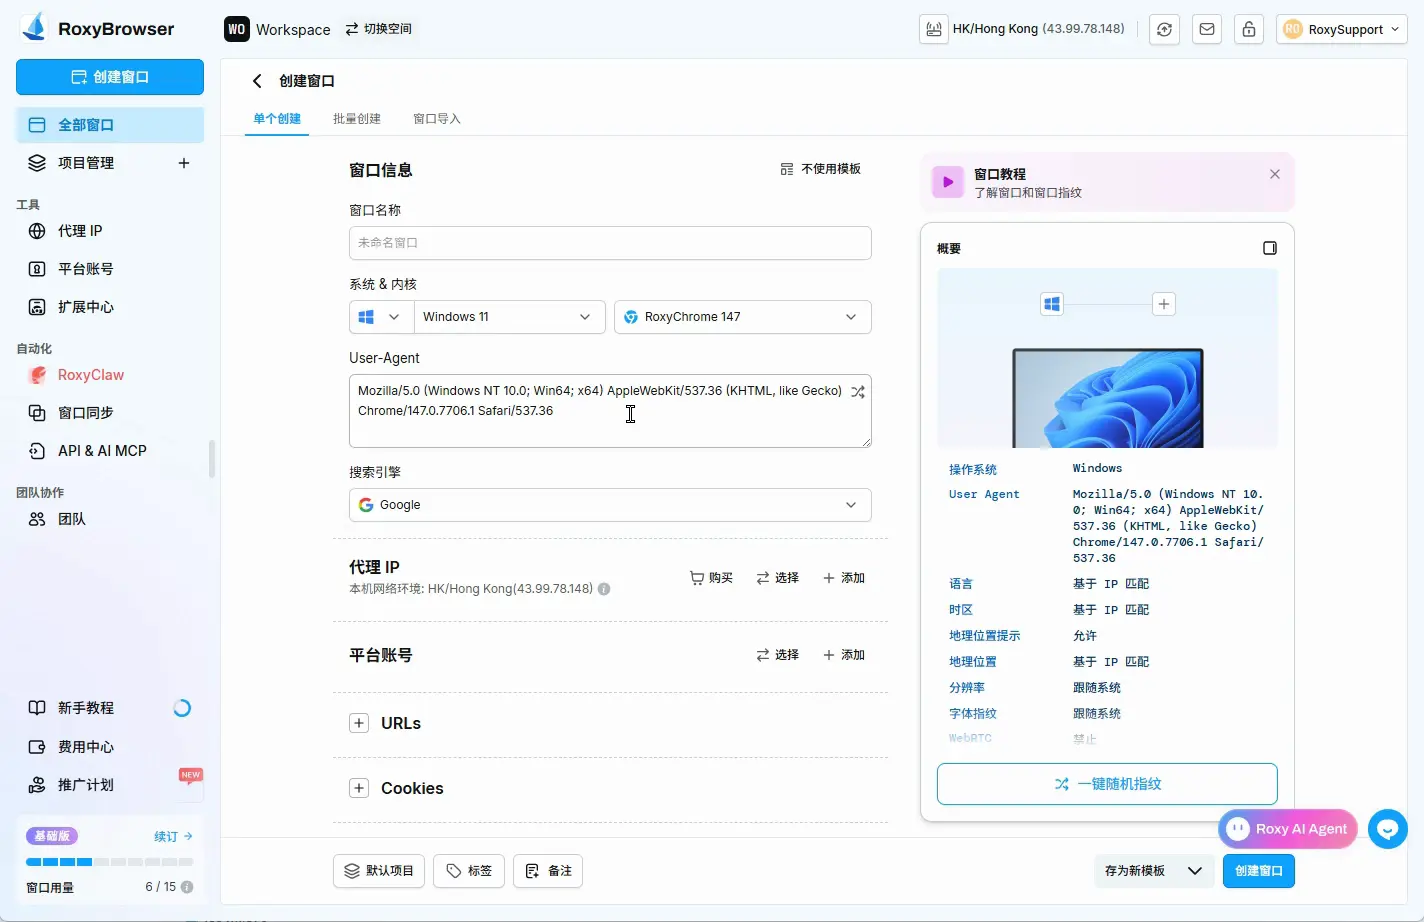Open the OS type dropdown with Windows icon

click(x=381, y=317)
